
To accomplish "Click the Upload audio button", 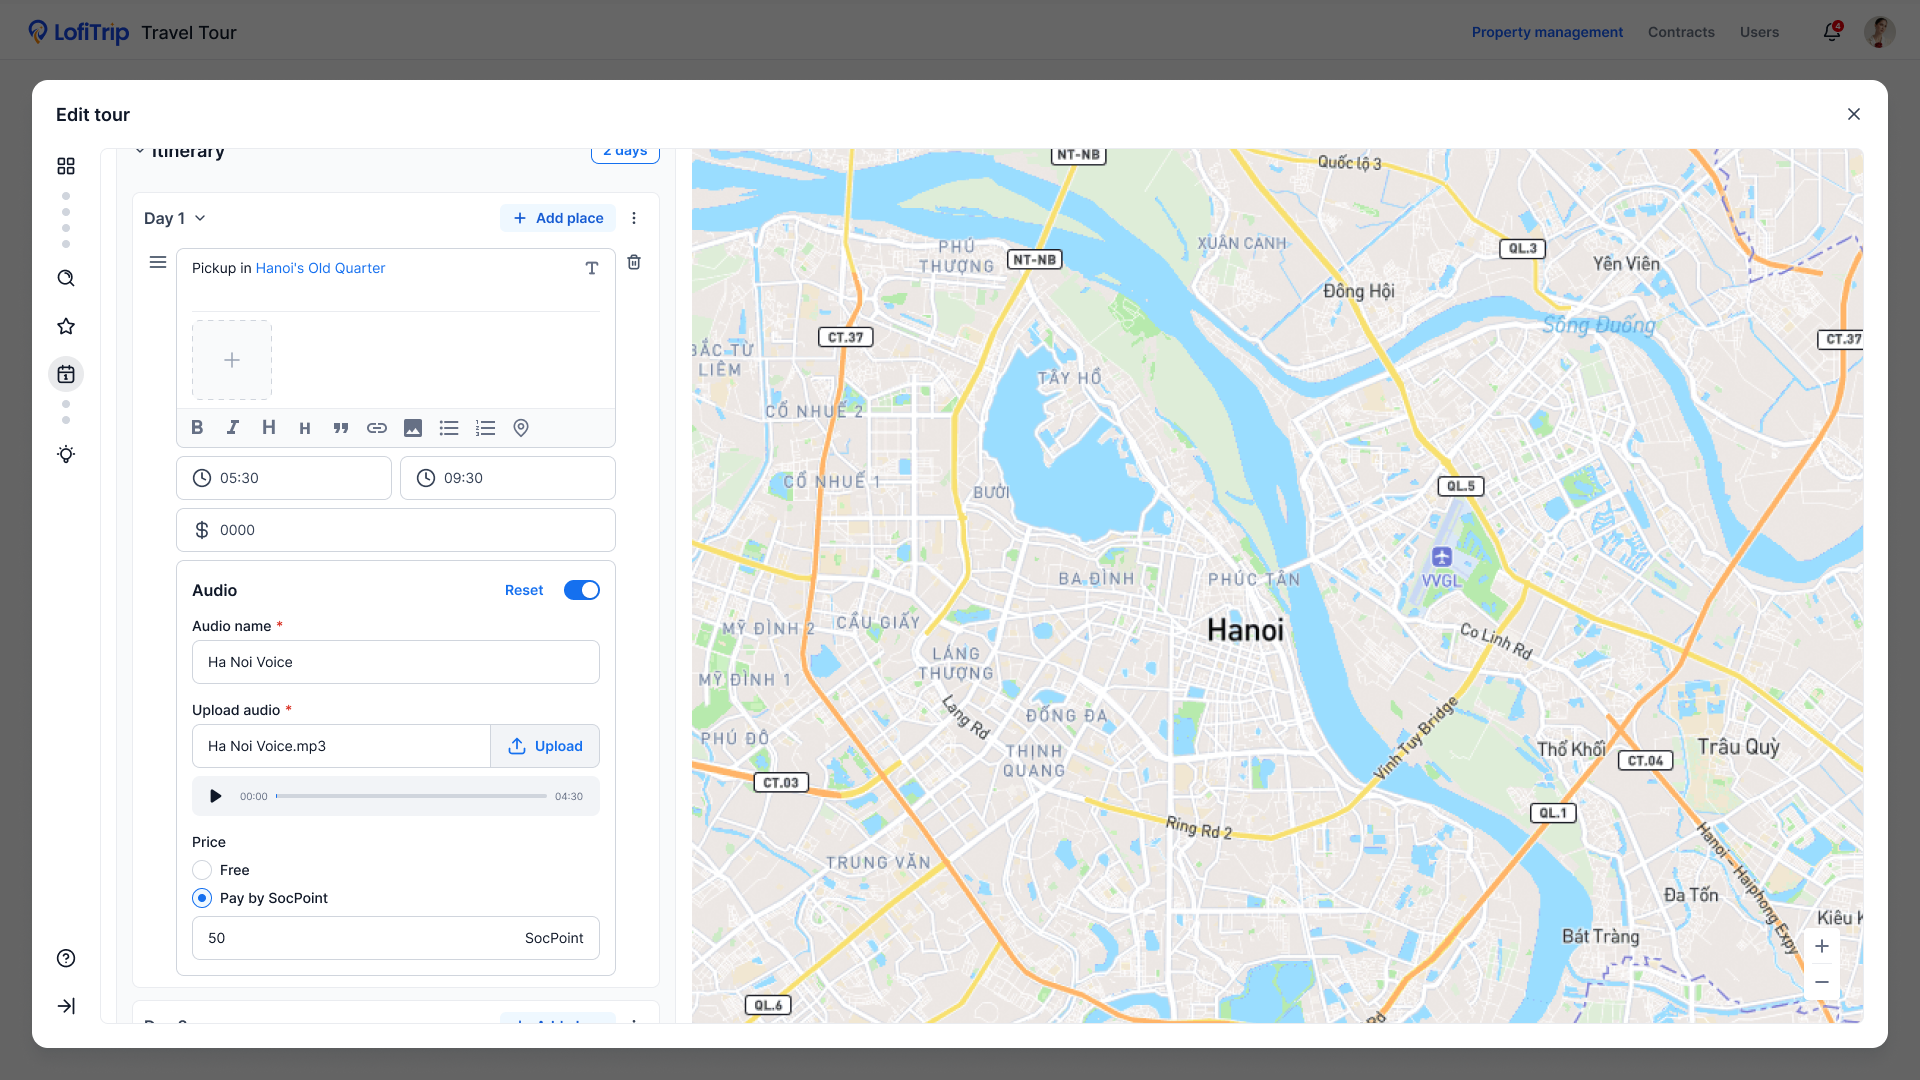I will (545, 746).
